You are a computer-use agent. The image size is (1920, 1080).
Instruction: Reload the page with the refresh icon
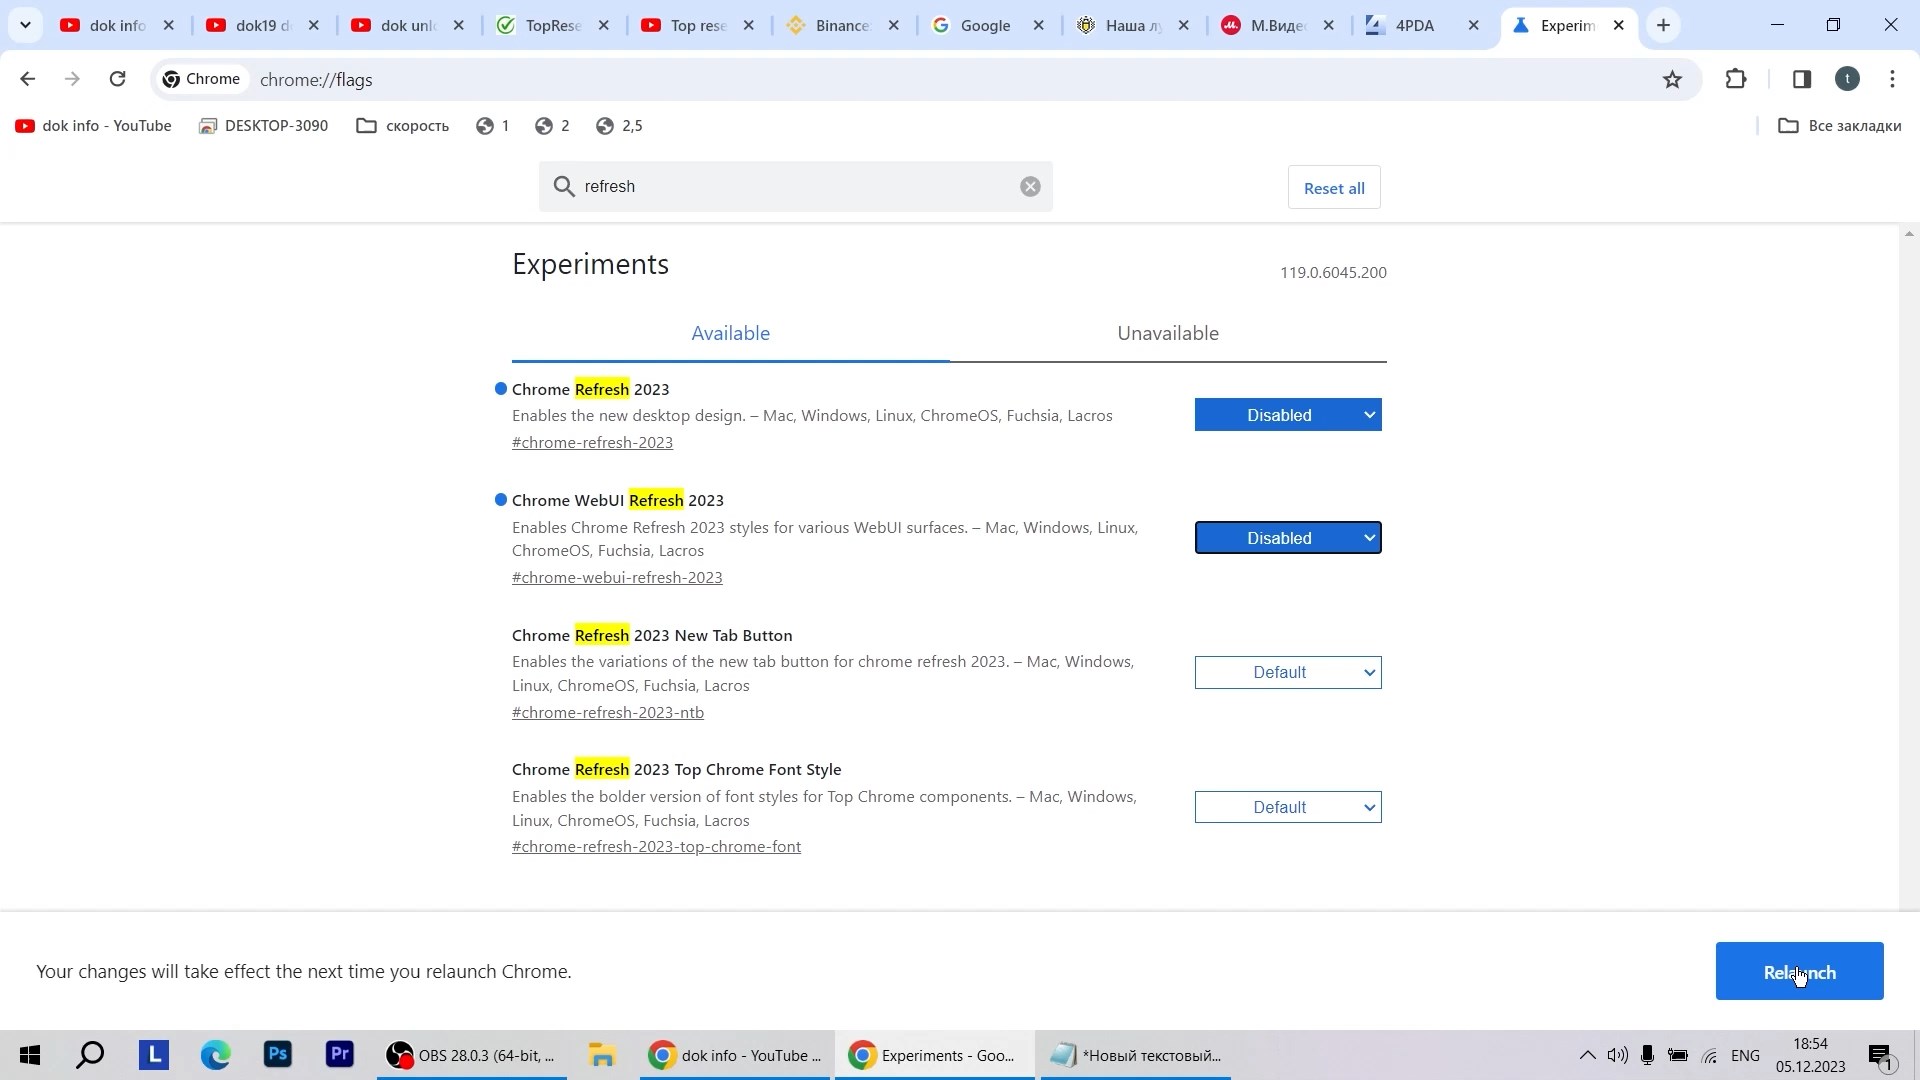coord(117,79)
